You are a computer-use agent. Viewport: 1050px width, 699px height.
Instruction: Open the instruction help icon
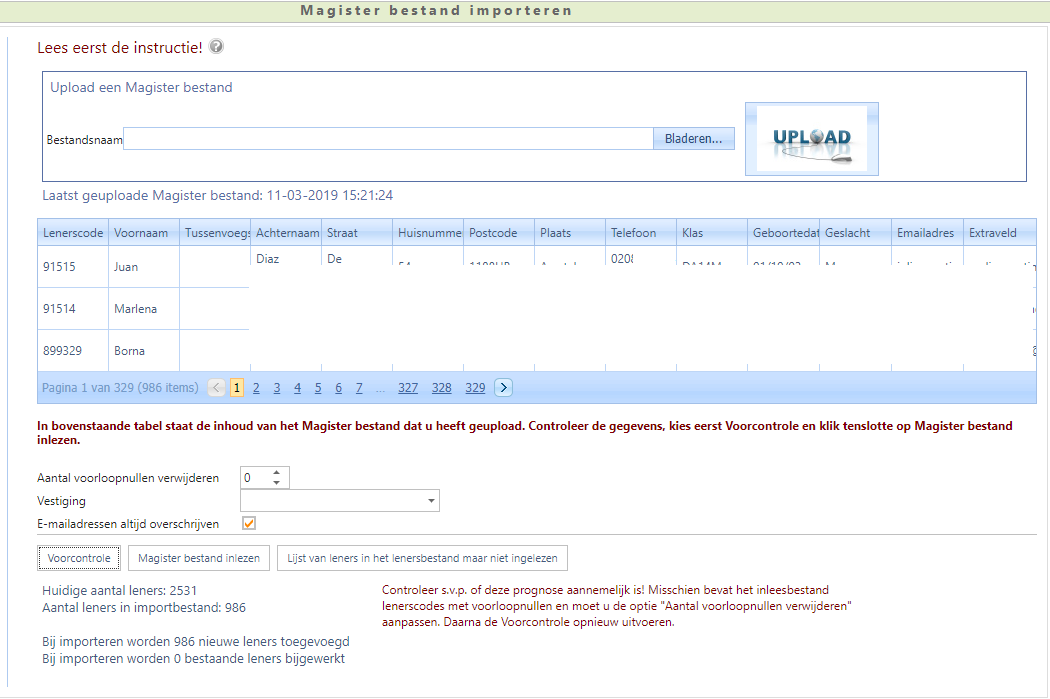click(x=216, y=47)
